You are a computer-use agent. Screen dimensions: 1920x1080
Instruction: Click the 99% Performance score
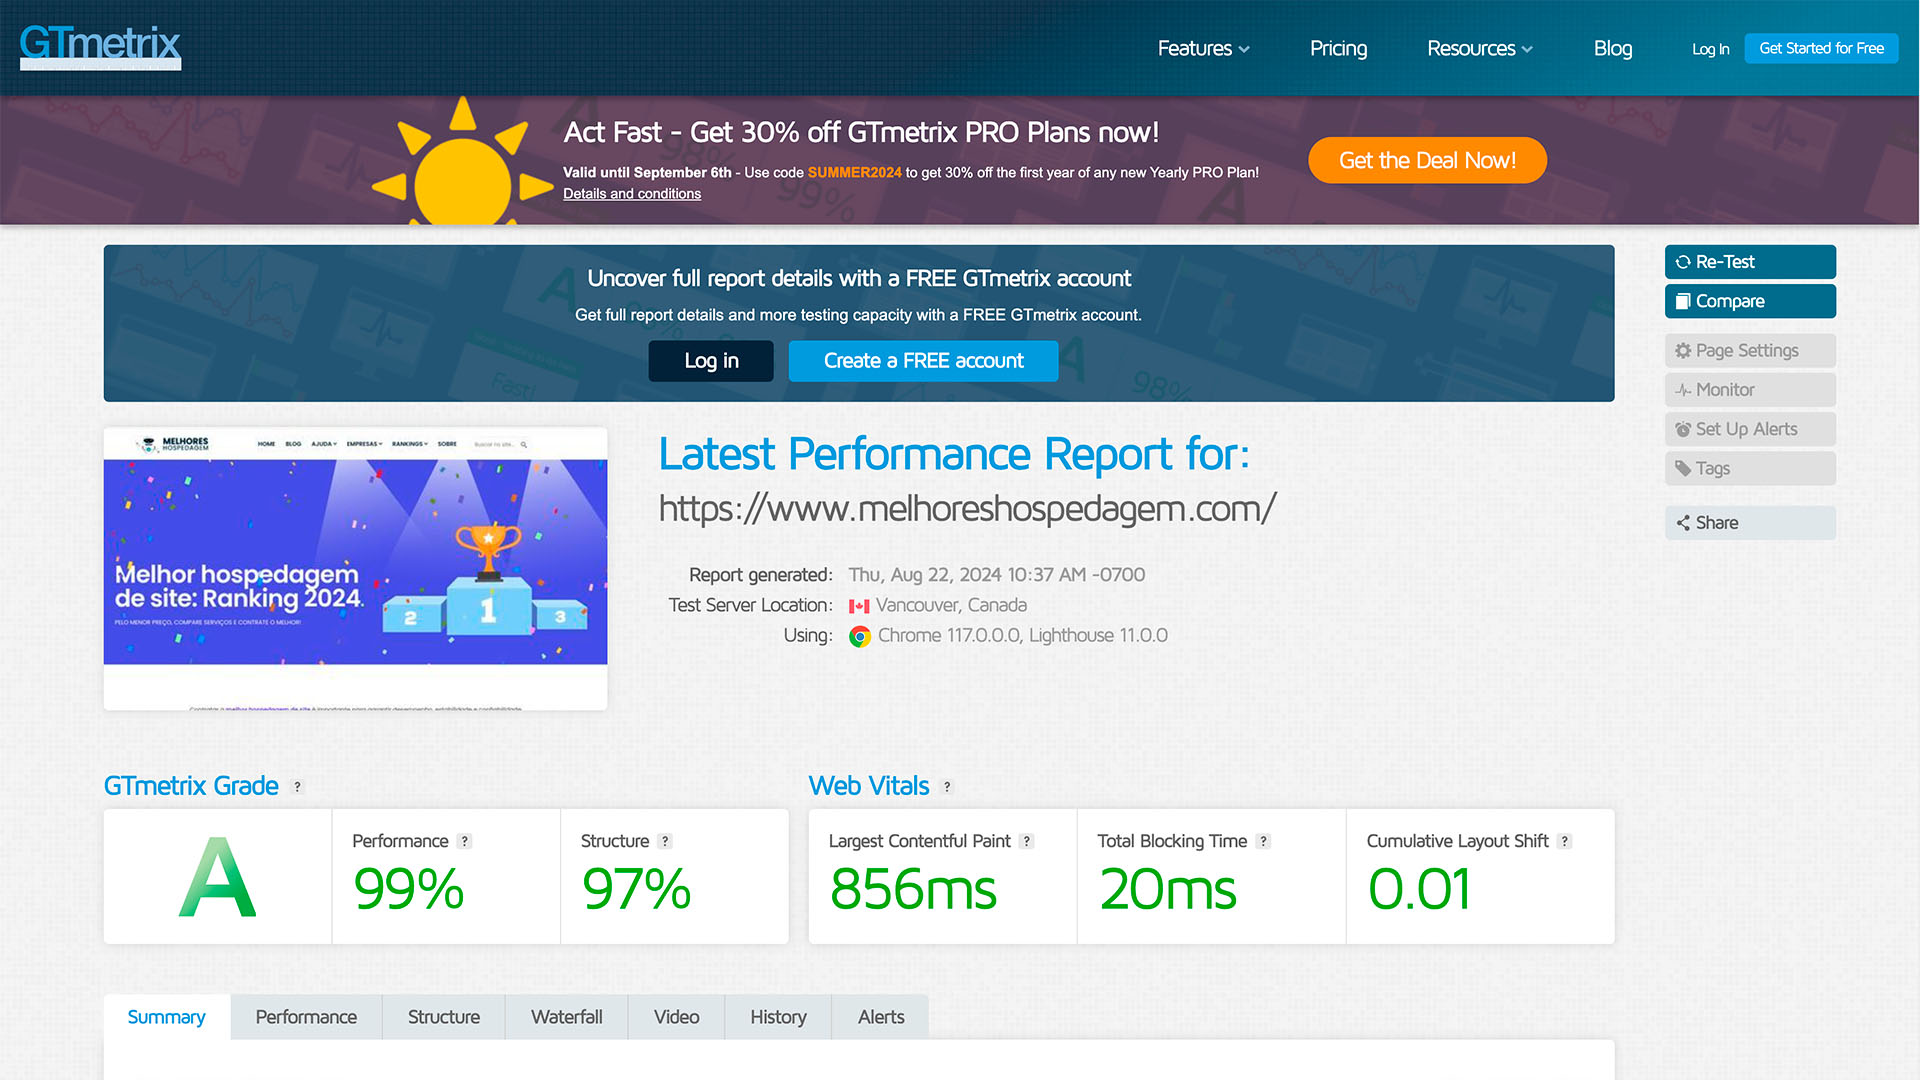[409, 889]
